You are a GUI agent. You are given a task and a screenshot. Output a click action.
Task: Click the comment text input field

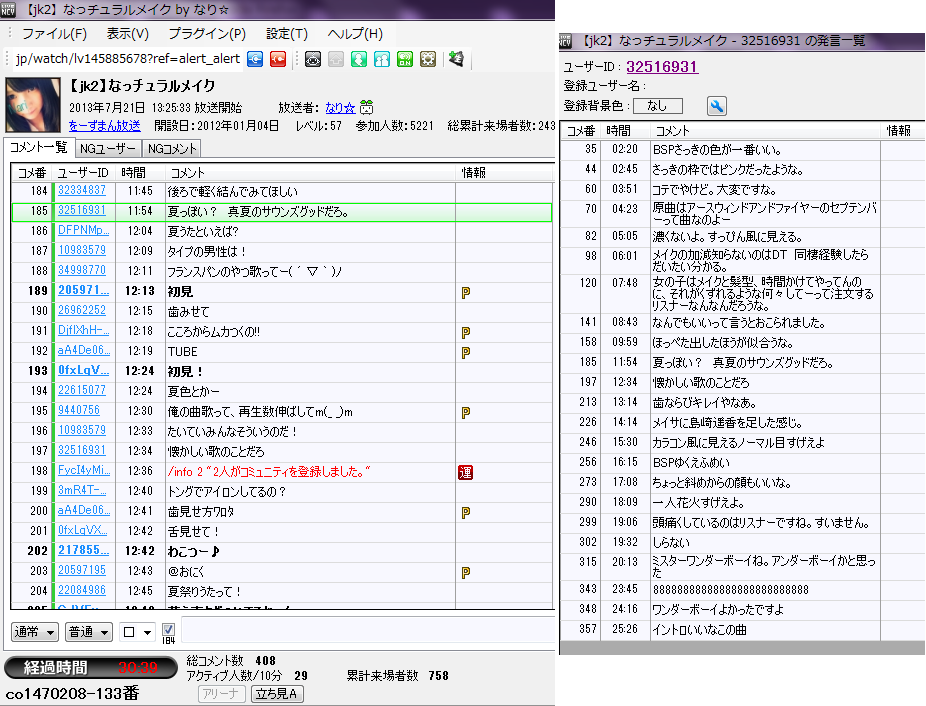tap(365, 632)
